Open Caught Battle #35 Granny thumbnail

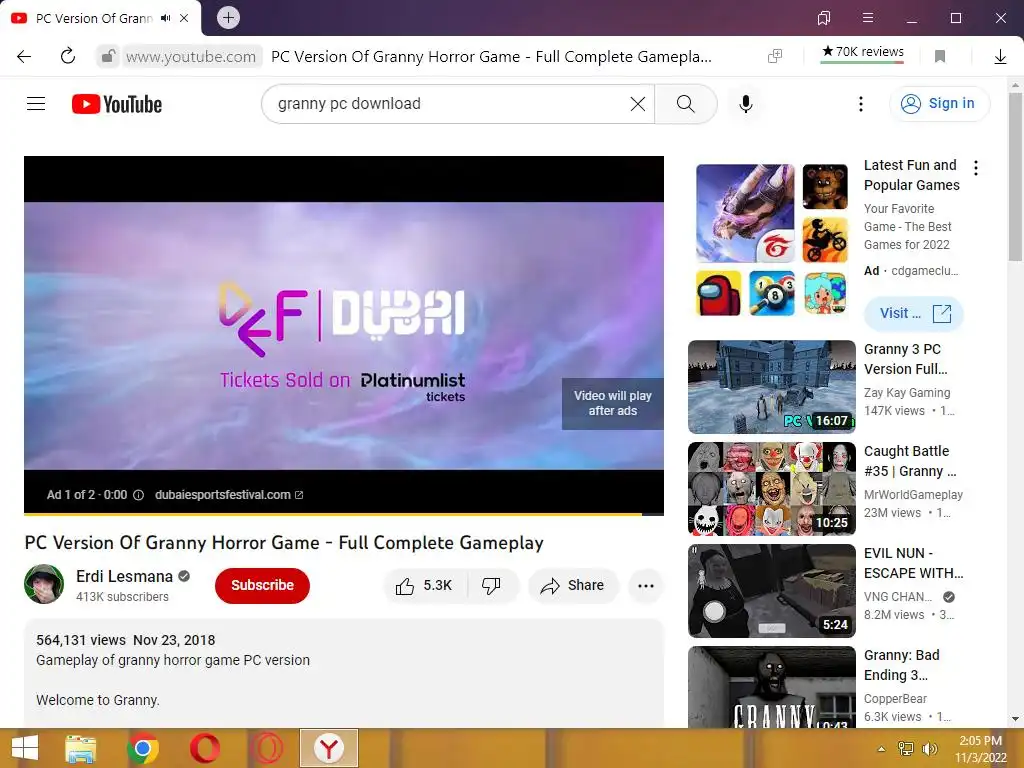[x=772, y=488]
